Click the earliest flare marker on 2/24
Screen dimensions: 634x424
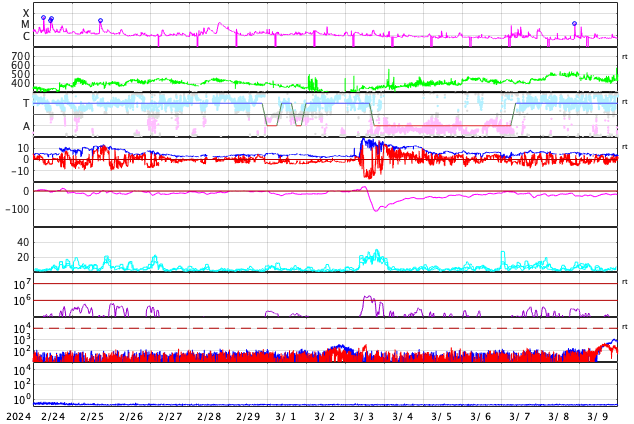(x=43, y=18)
